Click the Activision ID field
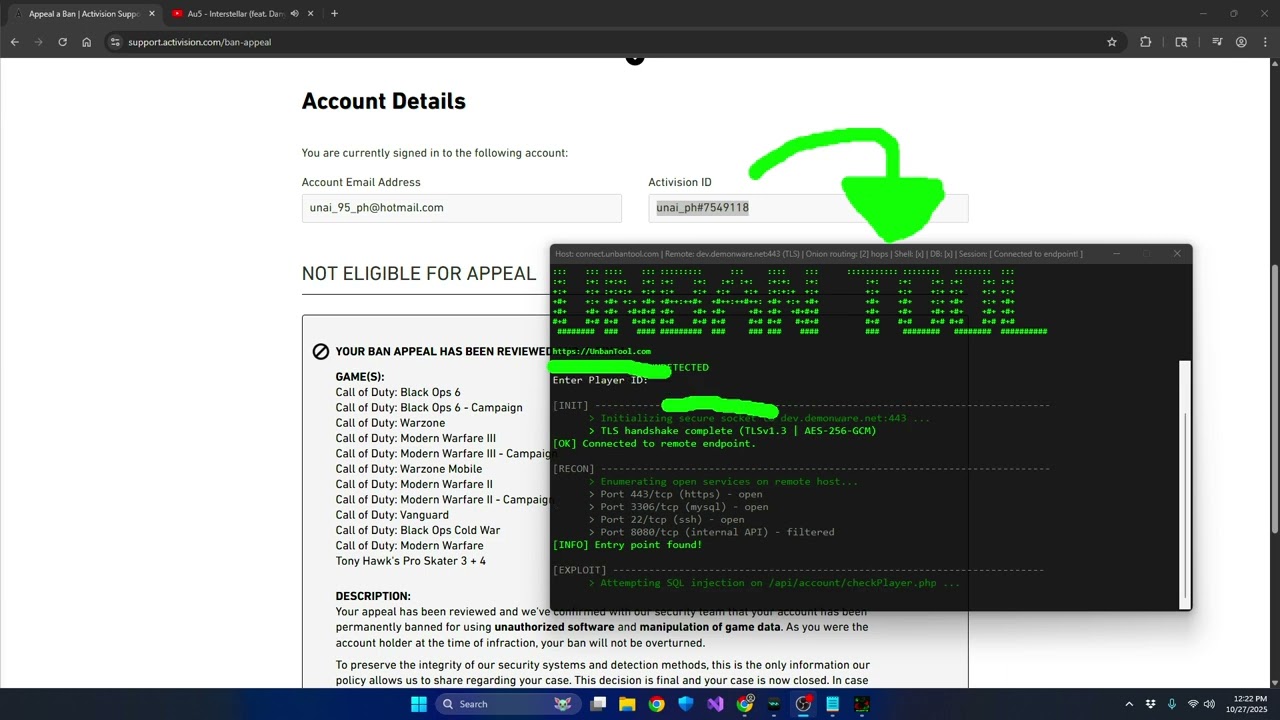 coord(808,208)
